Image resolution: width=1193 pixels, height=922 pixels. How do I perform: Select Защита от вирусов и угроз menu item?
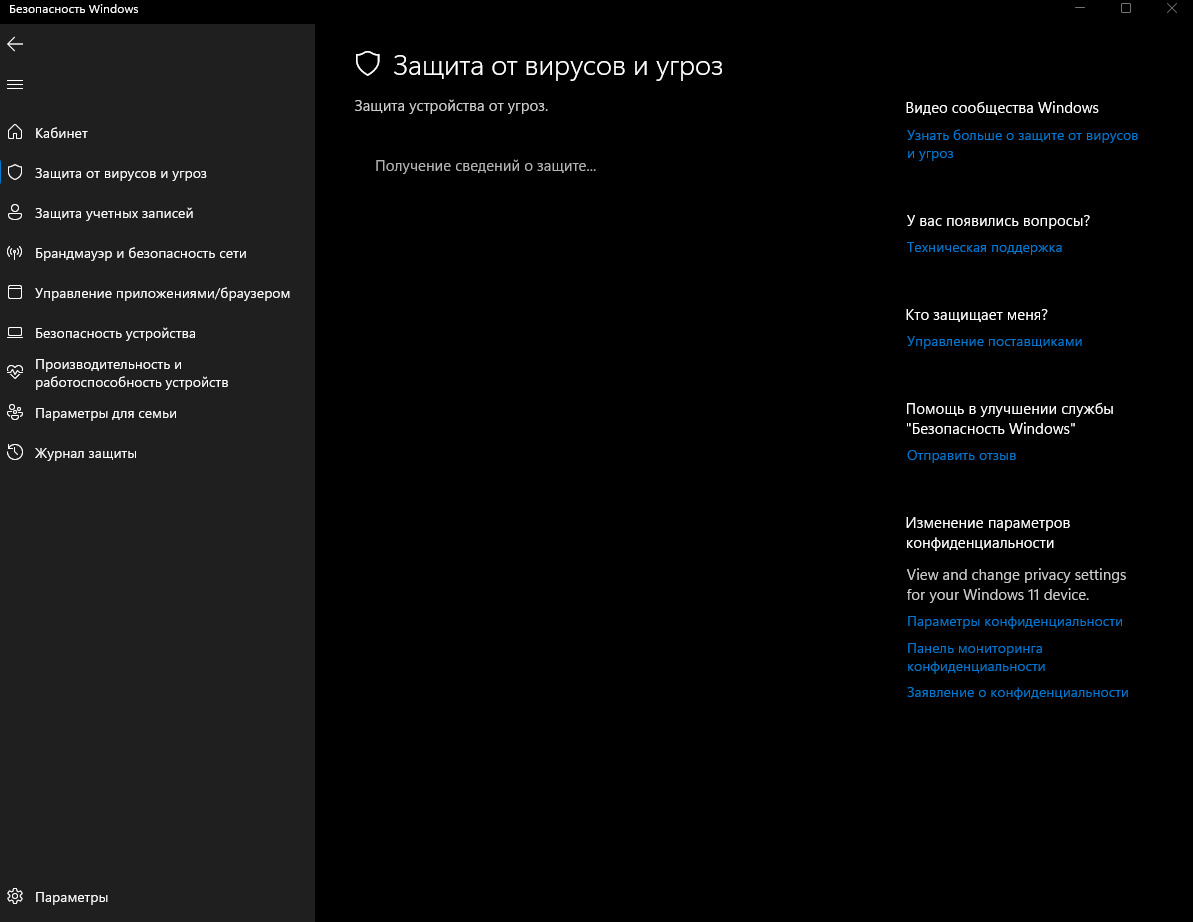[157, 173]
